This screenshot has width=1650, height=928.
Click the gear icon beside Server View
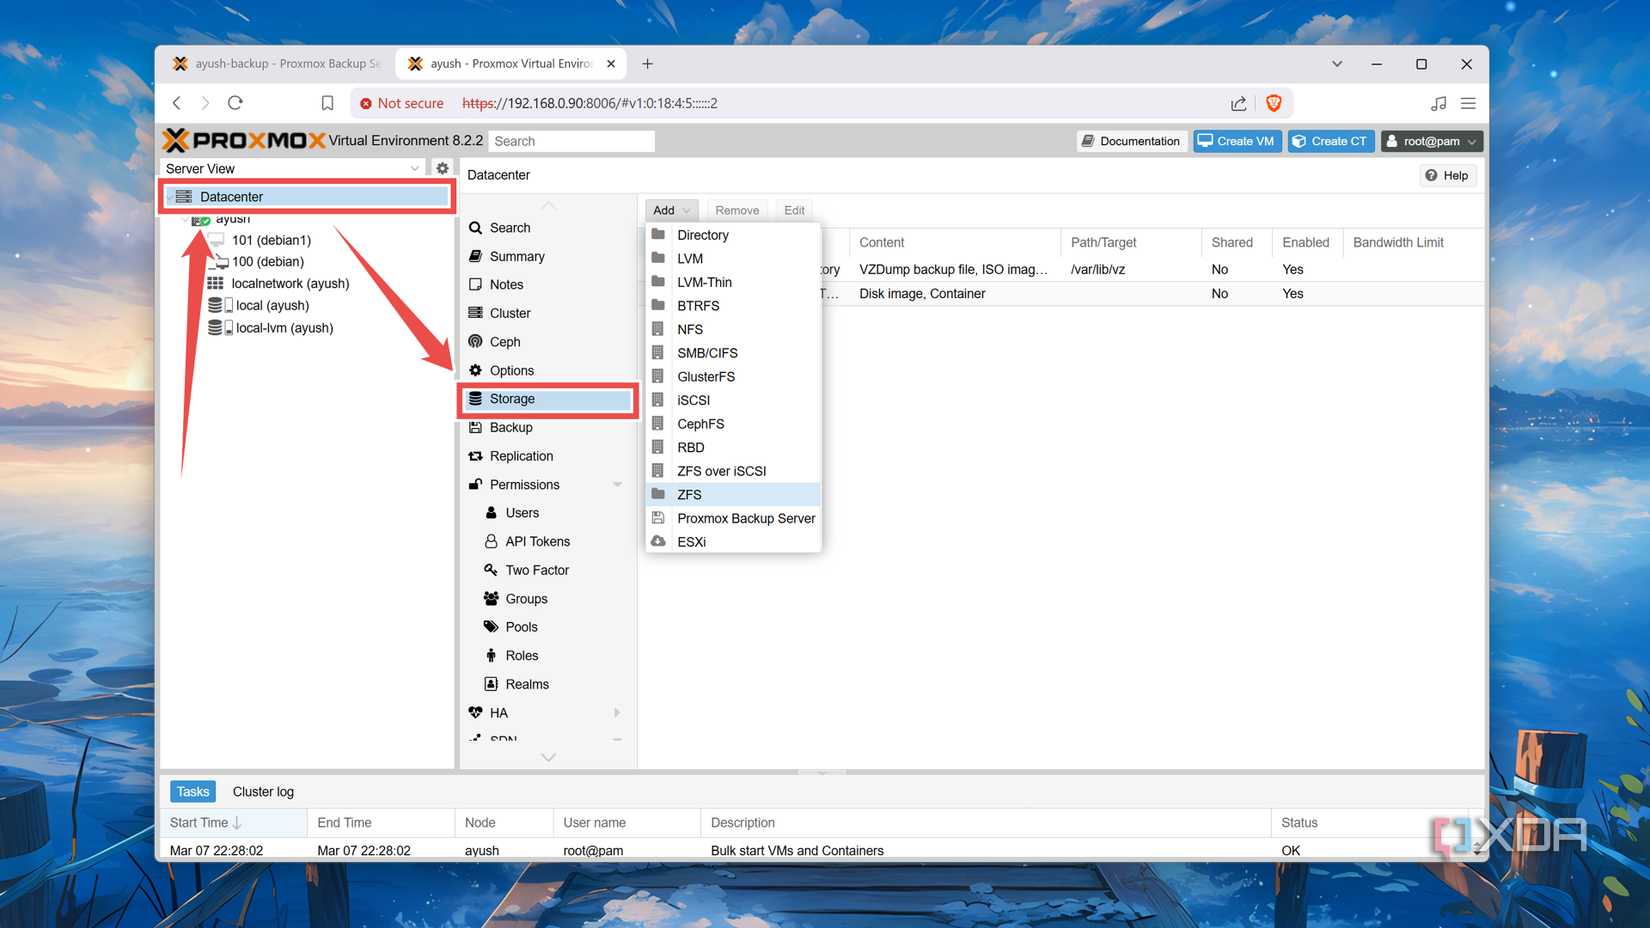pos(442,167)
